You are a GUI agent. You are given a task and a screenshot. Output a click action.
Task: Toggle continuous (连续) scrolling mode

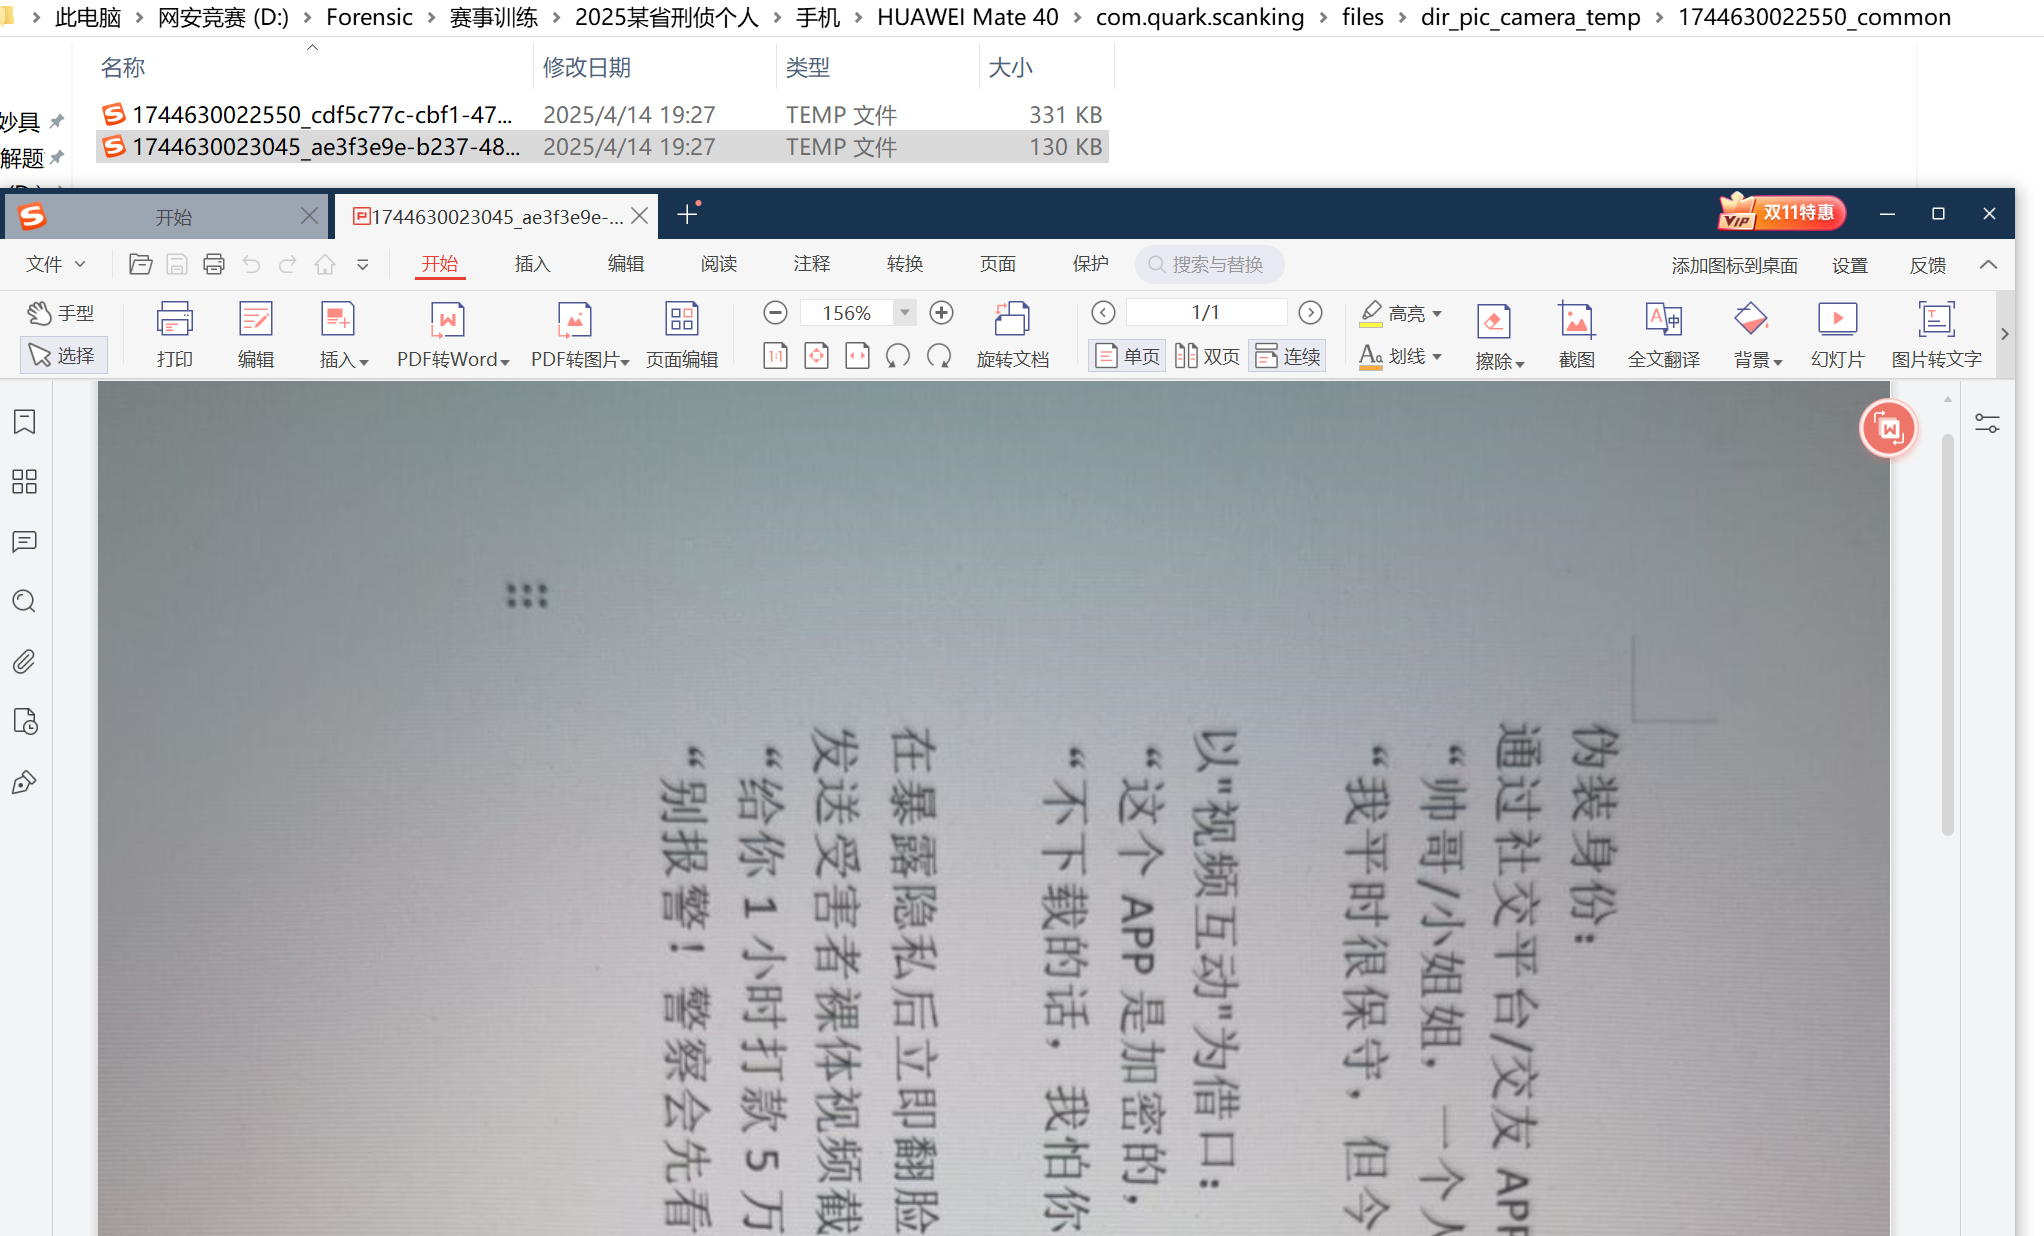tap(1288, 357)
